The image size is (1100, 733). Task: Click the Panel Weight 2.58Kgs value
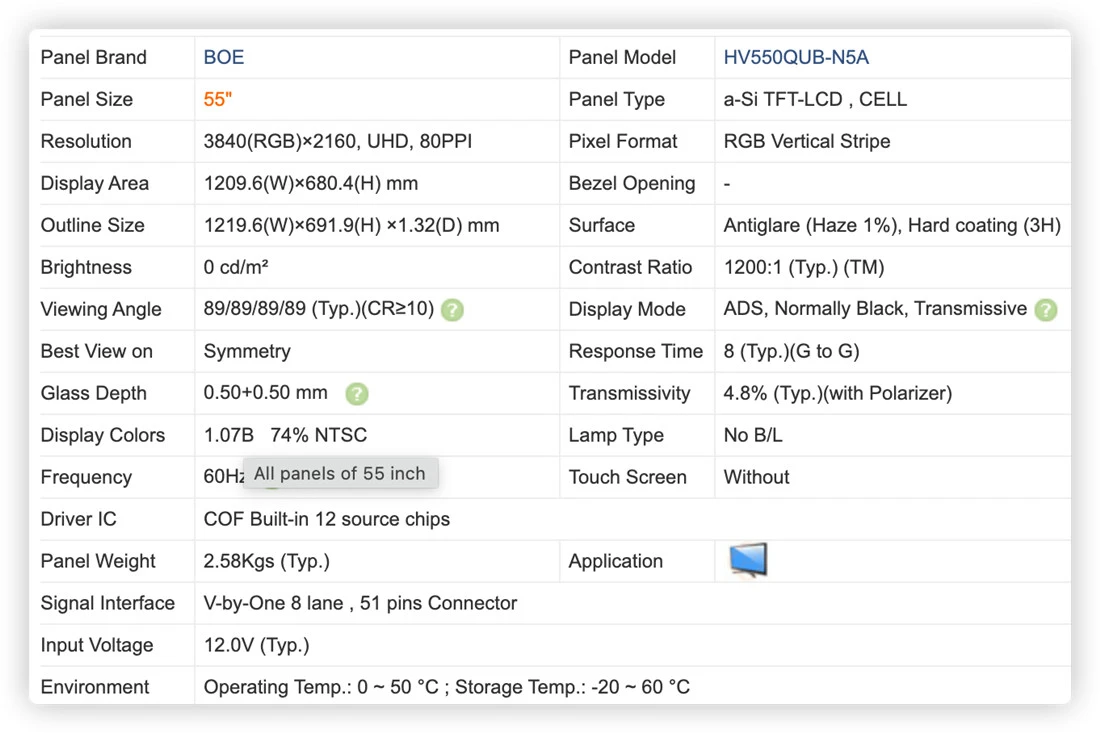[x=267, y=561]
